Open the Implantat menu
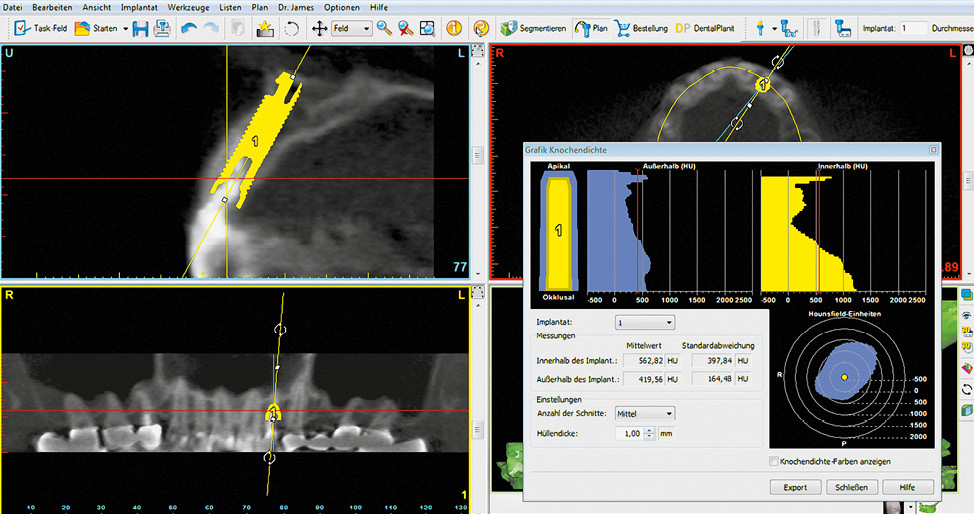The image size is (974, 514). tap(138, 7)
